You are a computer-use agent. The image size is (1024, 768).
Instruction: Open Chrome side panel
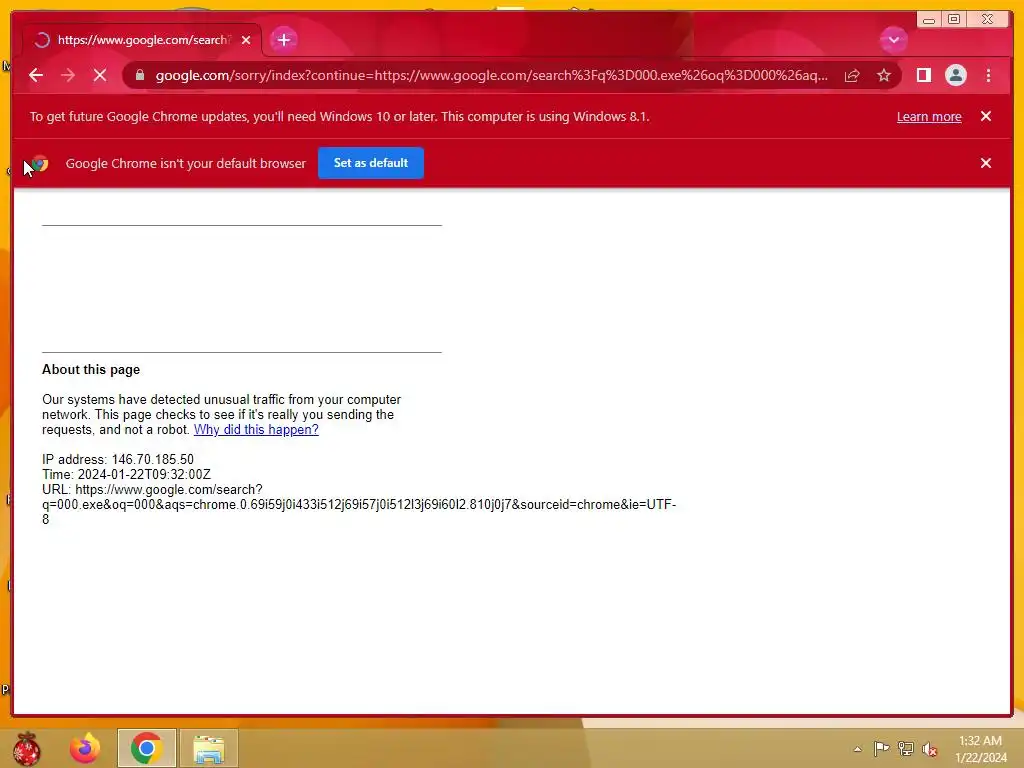coord(923,75)
